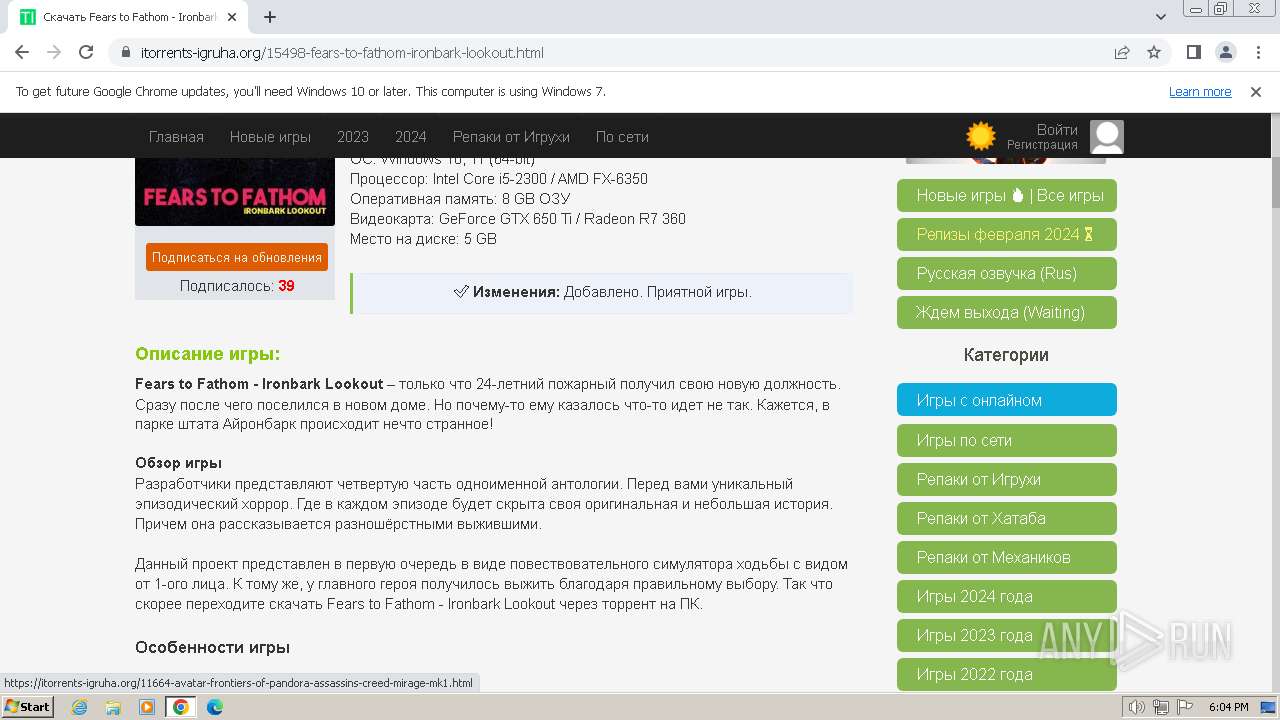
Task: Click the Категории sidebar heading
Action: (1006, 355)
